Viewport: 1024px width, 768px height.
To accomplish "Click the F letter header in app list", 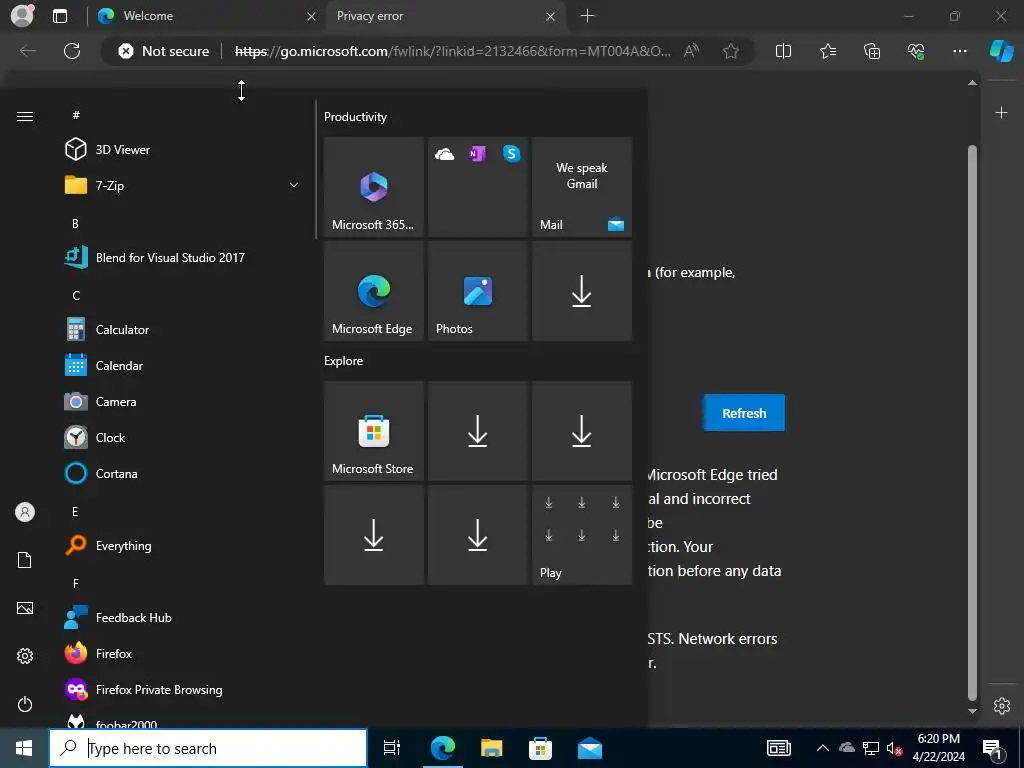I will click(x=76, y=584).
